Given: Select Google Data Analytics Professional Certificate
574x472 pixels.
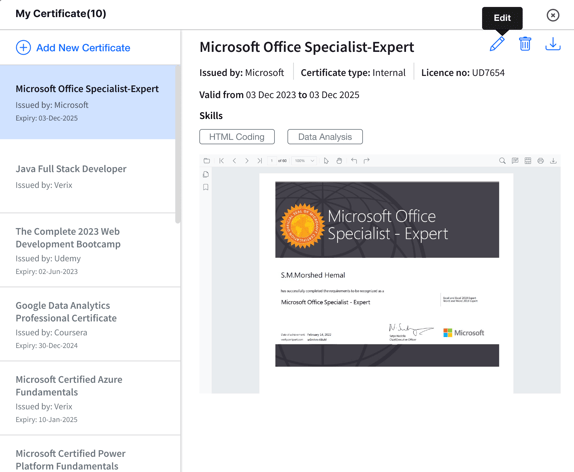Looking at the screenshot, I should [90, 324].
